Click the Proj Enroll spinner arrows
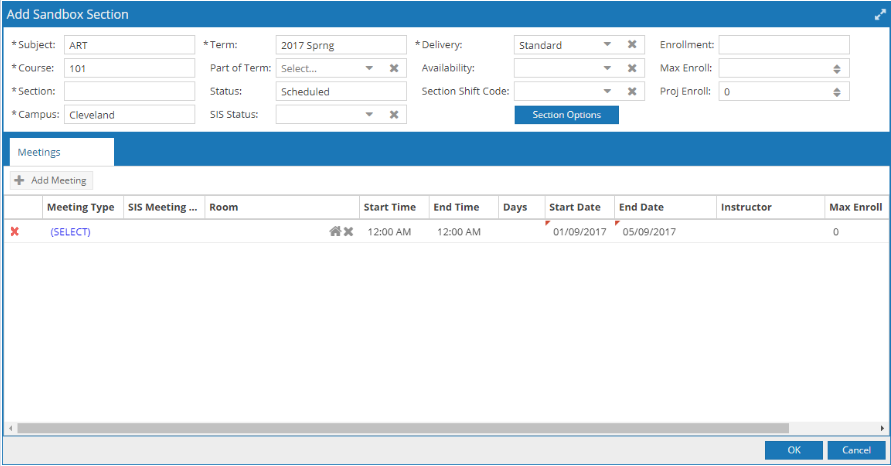The height and width of the screenshot is (466, 891). tap(836, 92)
